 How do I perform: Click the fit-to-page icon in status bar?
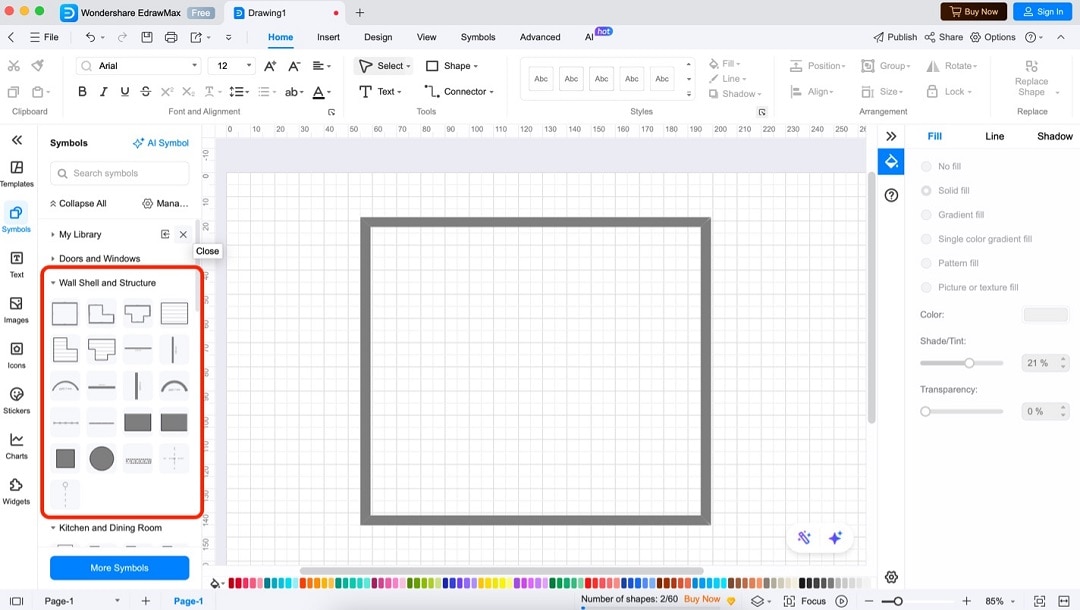point(1039,601)
